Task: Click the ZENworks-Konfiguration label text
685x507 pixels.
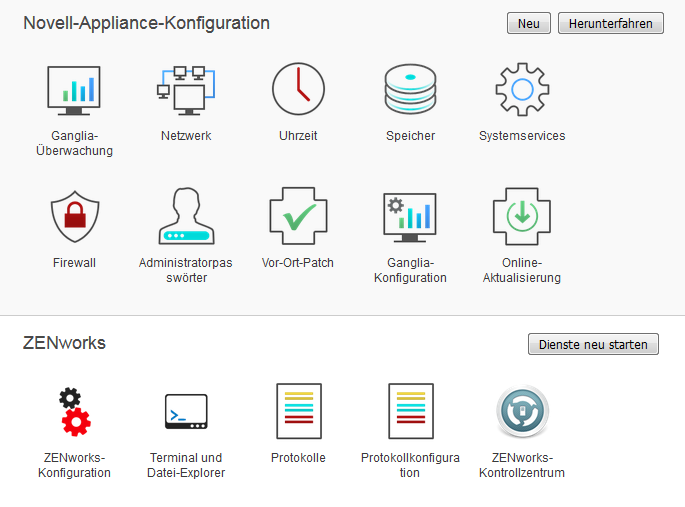Action: click(x=74, y=465)
